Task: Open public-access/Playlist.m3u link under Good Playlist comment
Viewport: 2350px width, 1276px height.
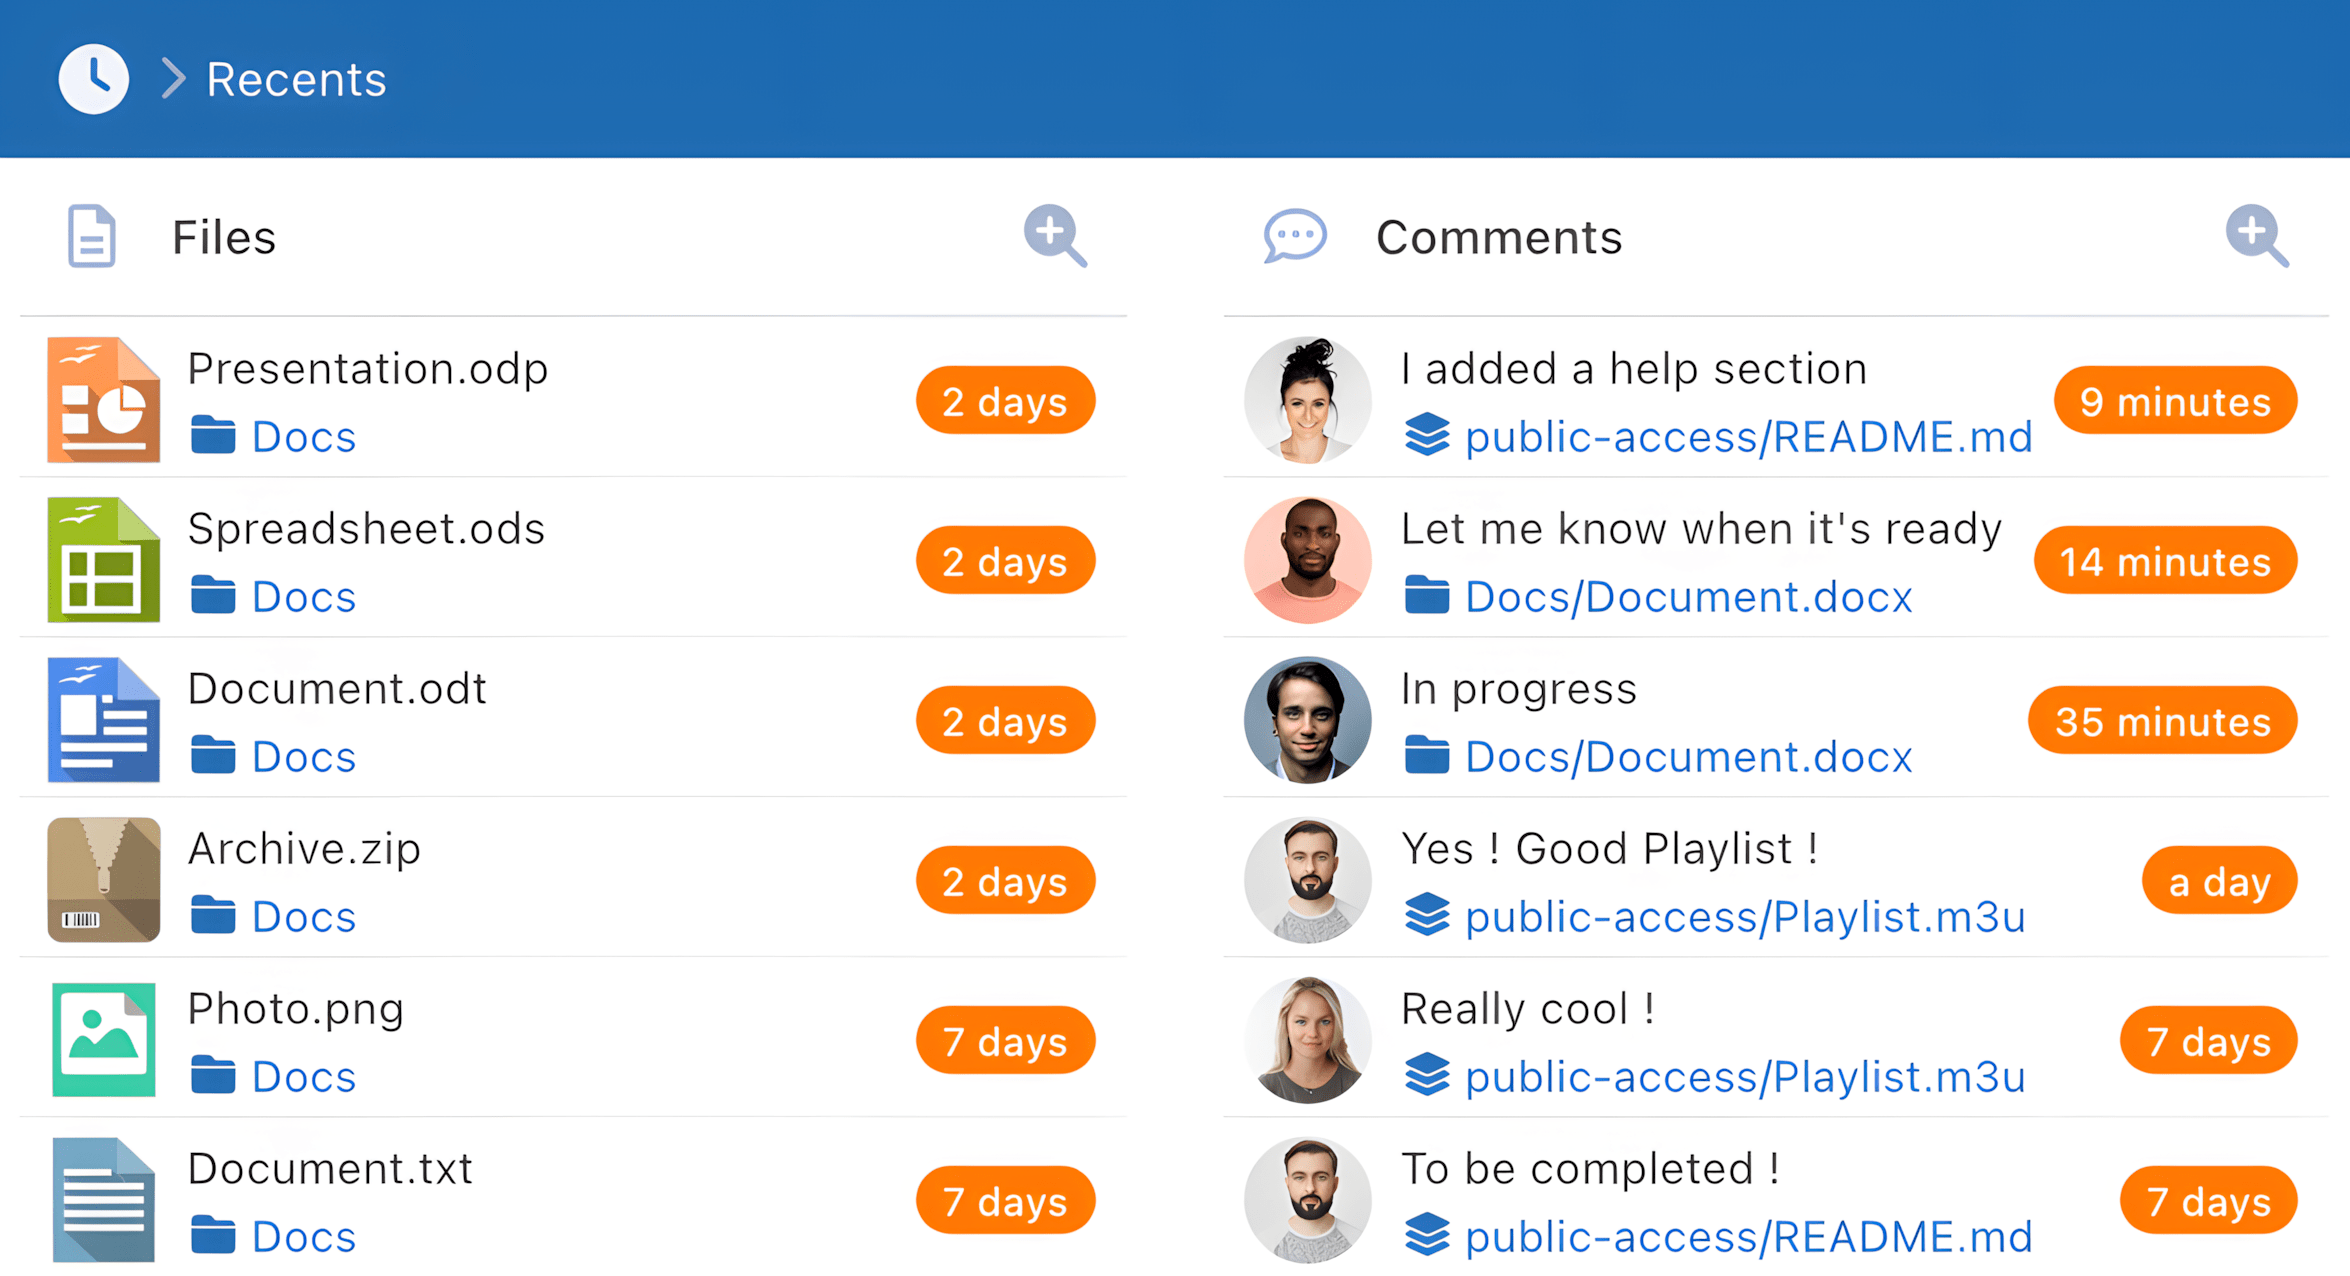Action: click(1744, 917)
